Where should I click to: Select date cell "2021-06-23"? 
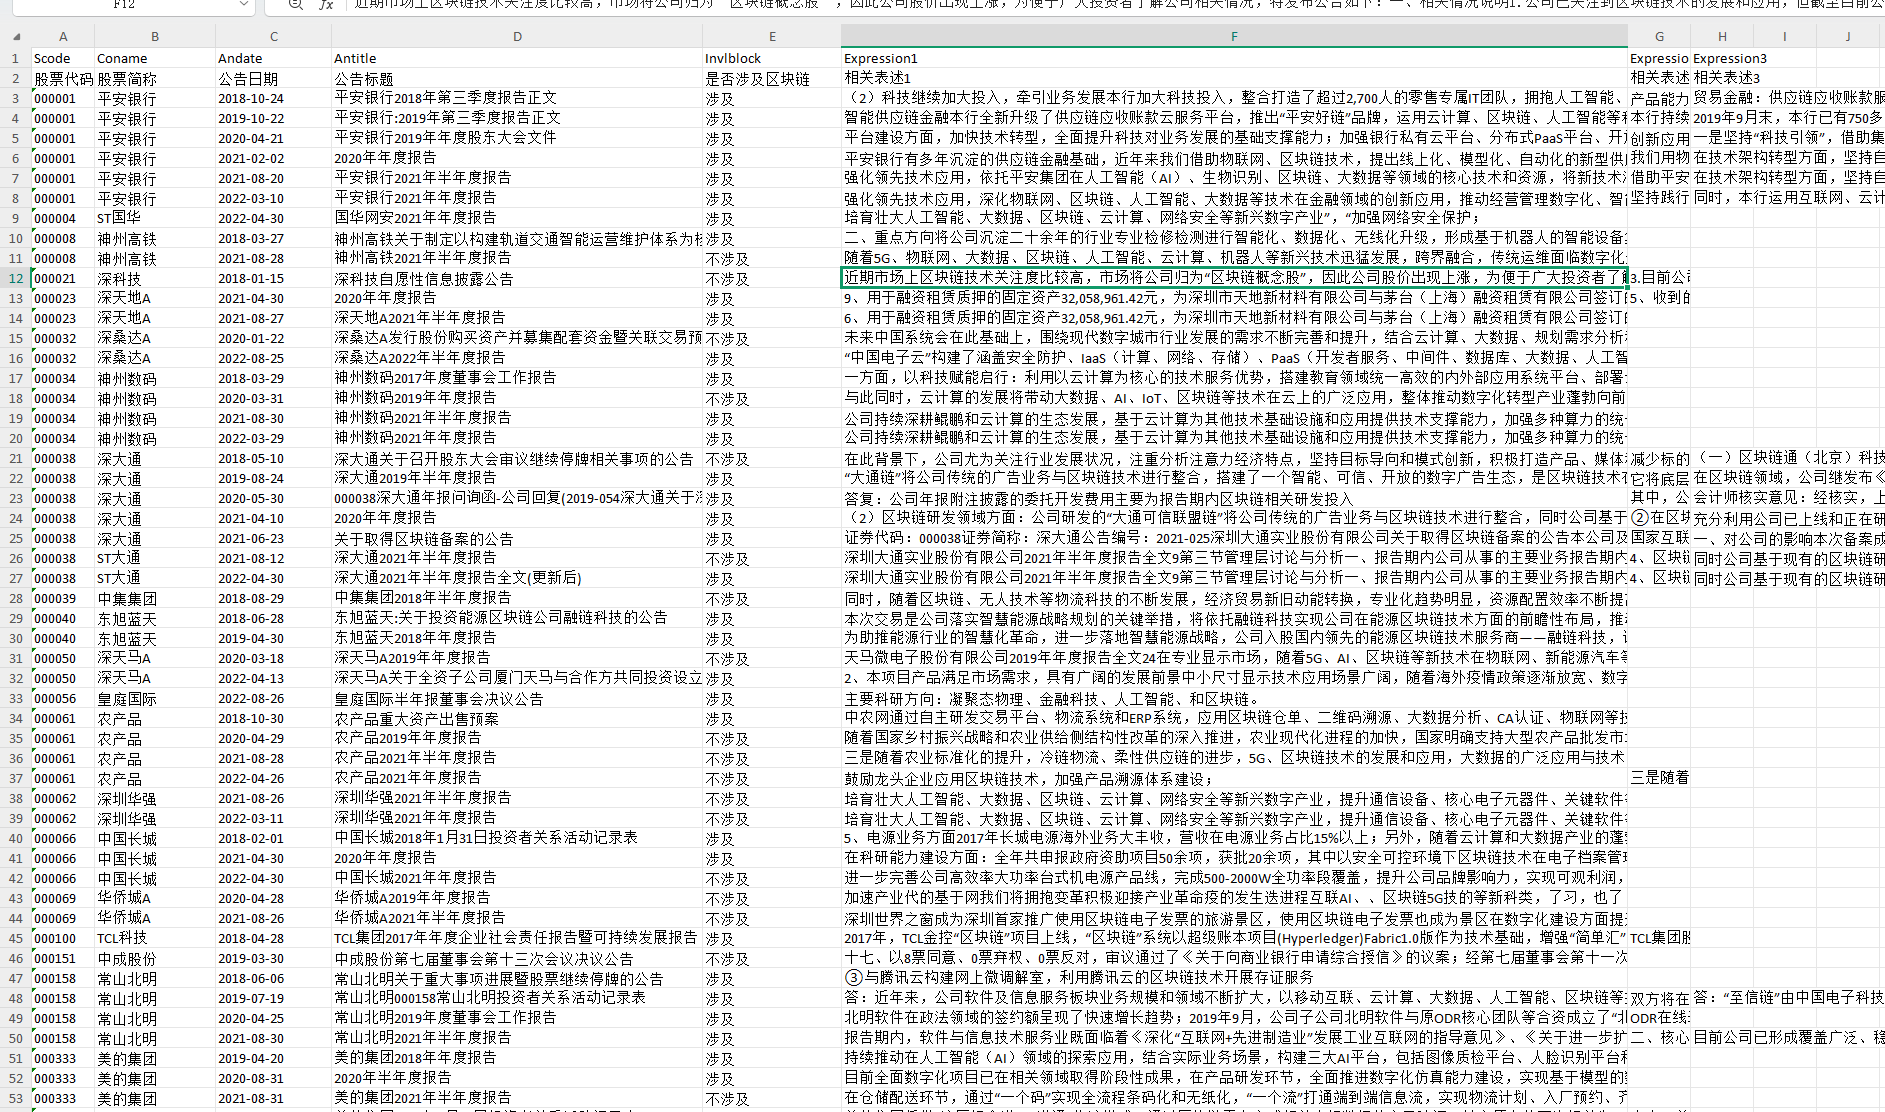[273, 538]
